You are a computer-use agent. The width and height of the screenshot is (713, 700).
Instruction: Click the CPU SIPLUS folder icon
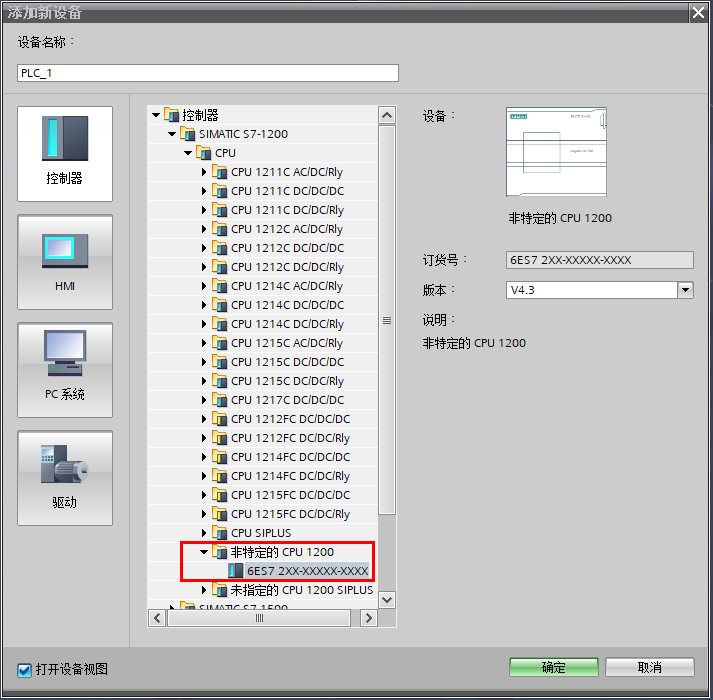coord(219,533)
